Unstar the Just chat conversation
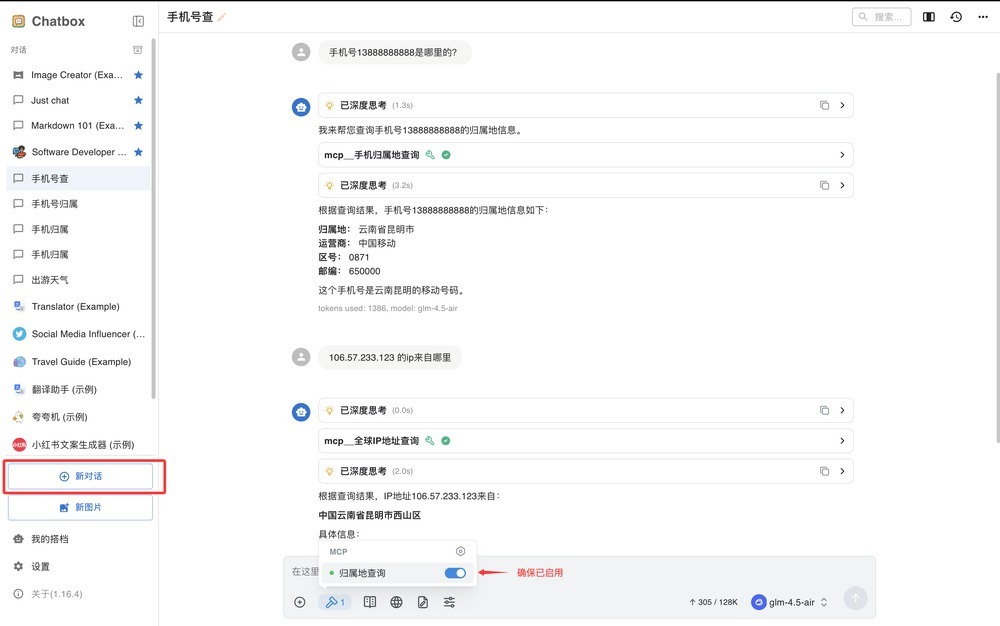This screenshot has height=626, width=1000. (x=138, y=100)
